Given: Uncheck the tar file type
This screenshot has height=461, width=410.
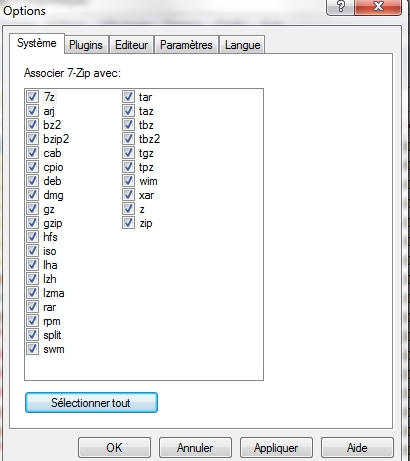Looking at the screenshot, I should [128, 97].
